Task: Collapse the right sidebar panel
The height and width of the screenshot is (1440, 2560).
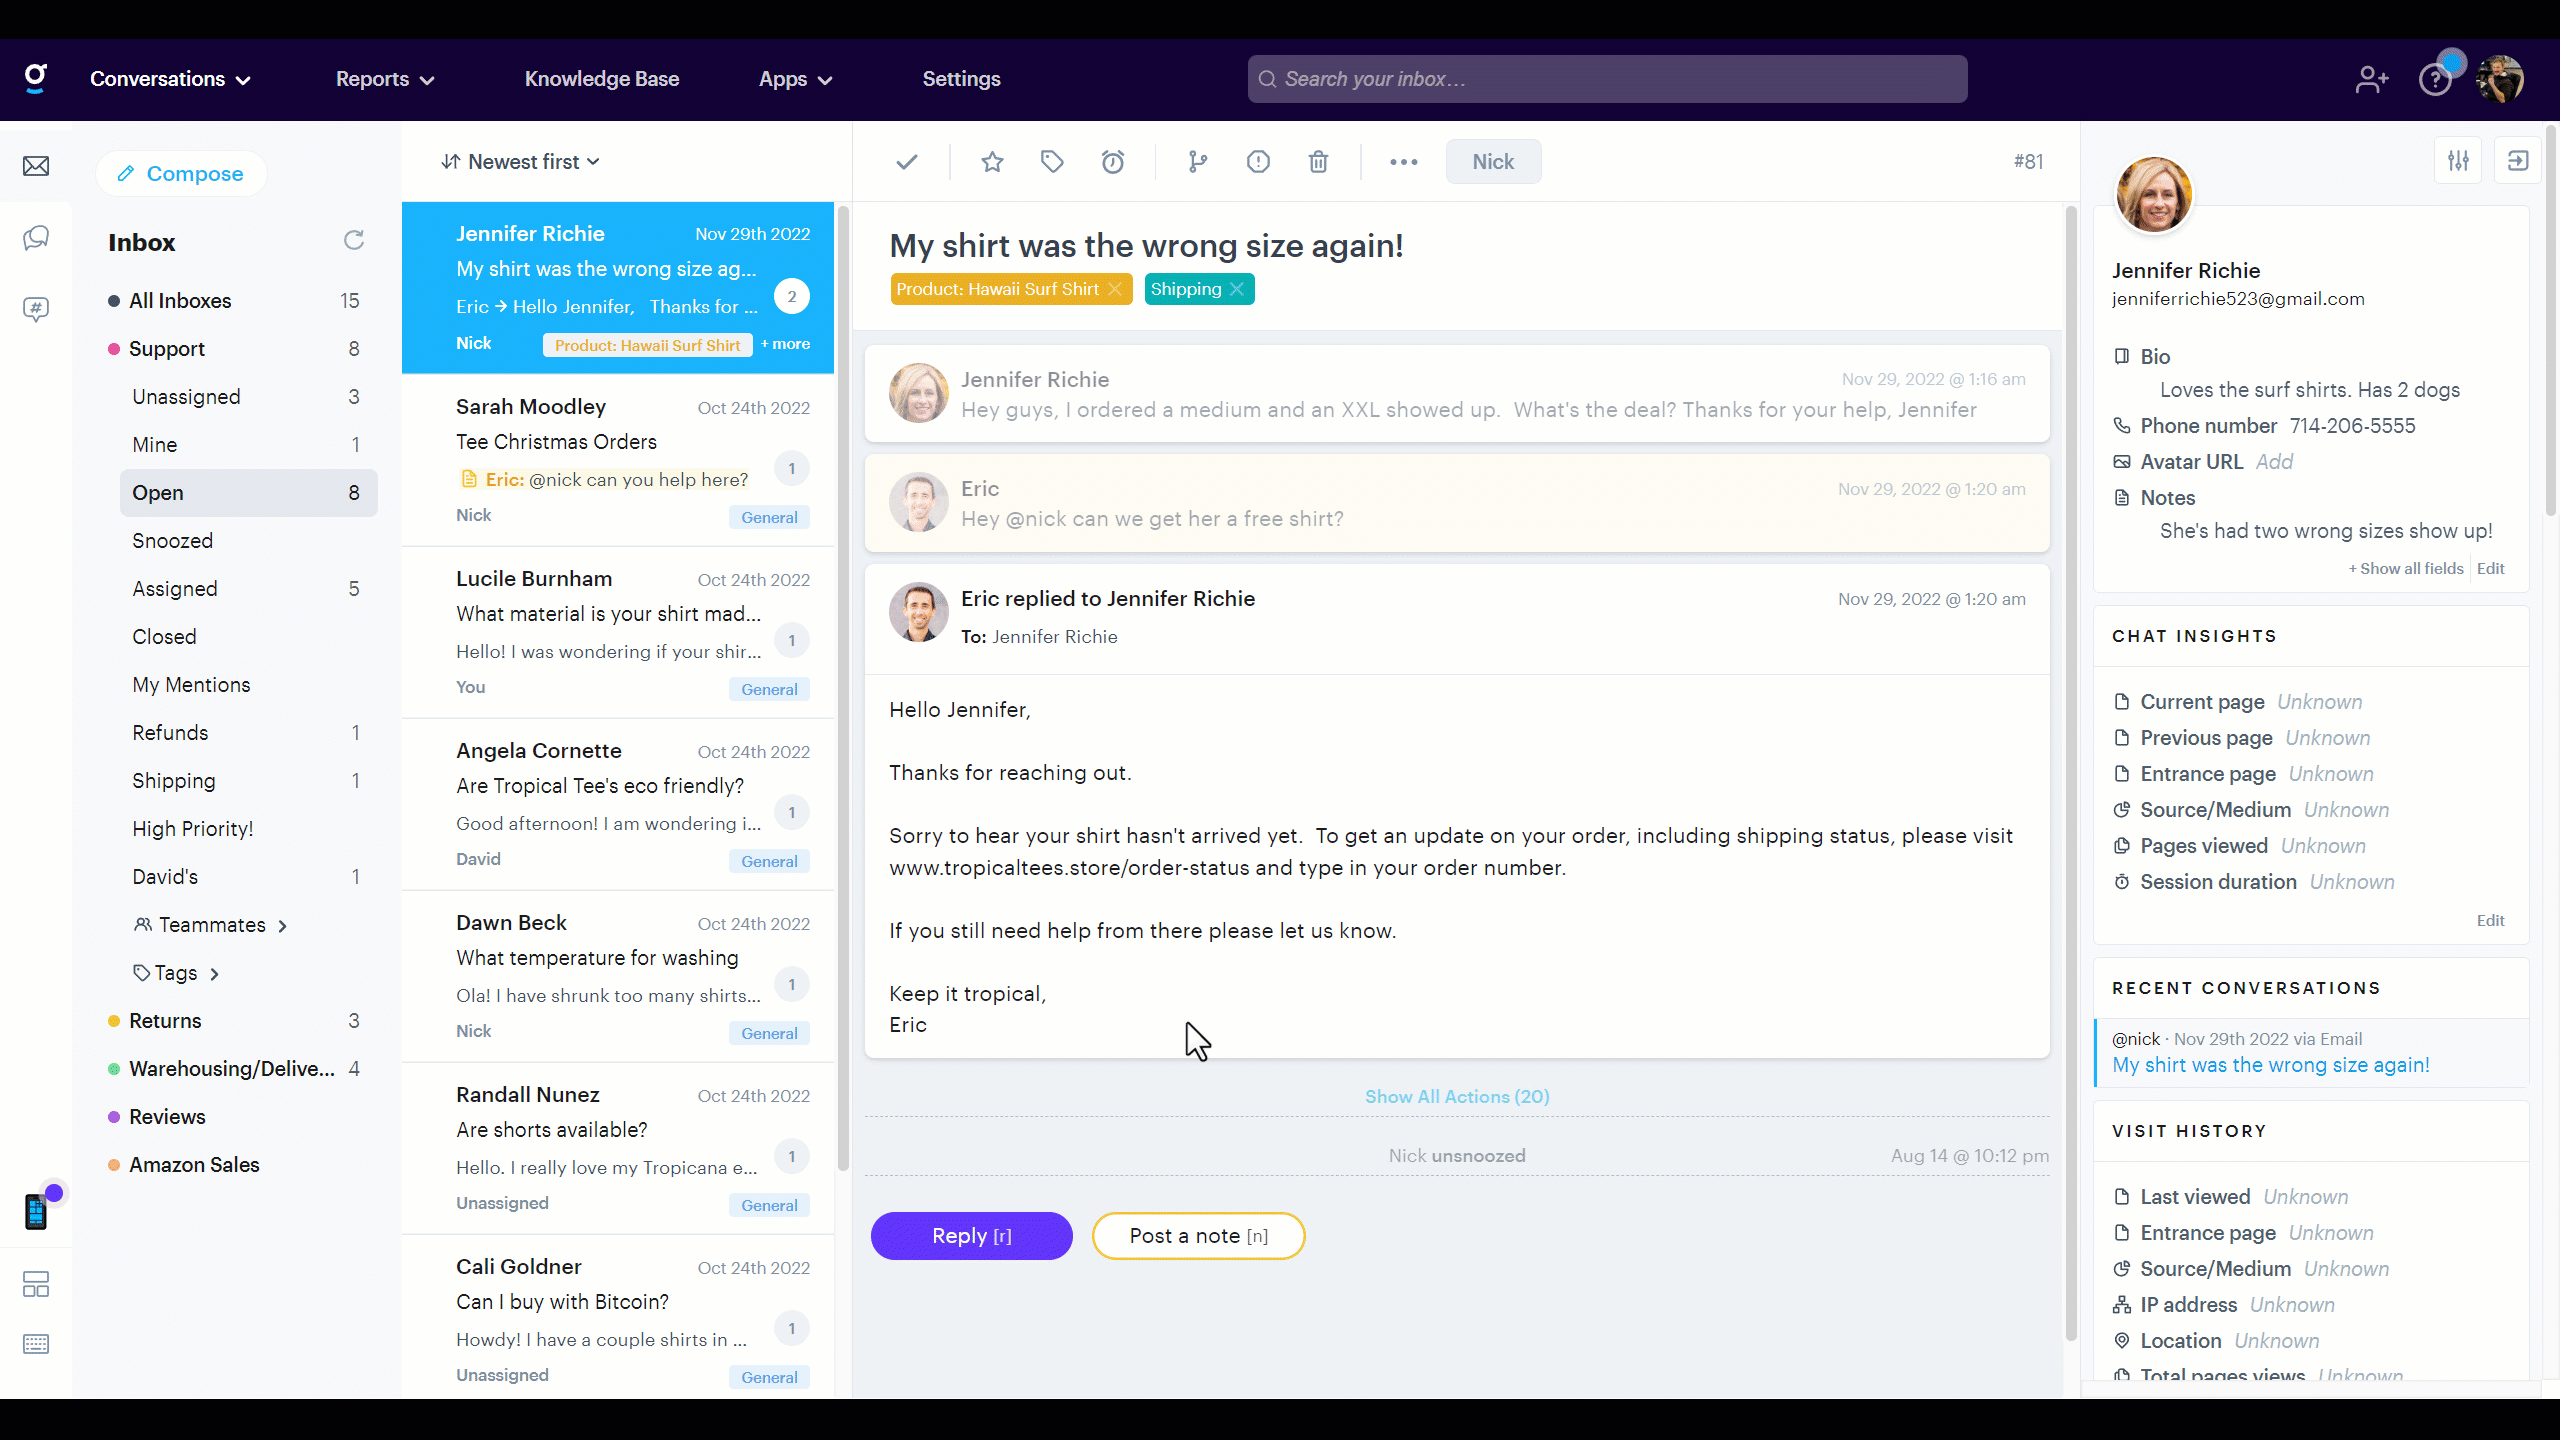Action: [x=2518, y=161]
